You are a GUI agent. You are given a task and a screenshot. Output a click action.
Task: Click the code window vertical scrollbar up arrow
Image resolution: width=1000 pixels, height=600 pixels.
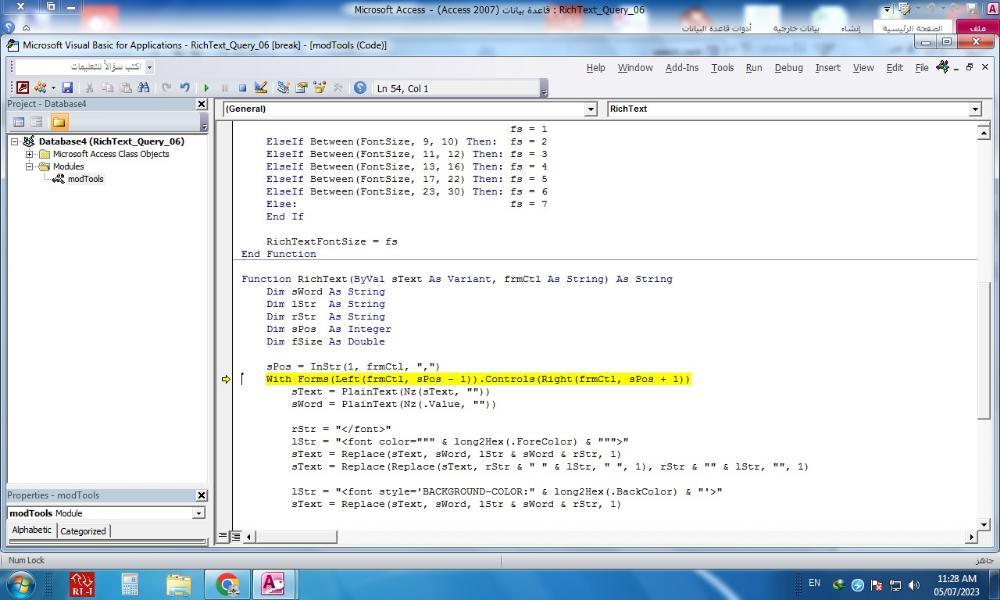point(983,132)
